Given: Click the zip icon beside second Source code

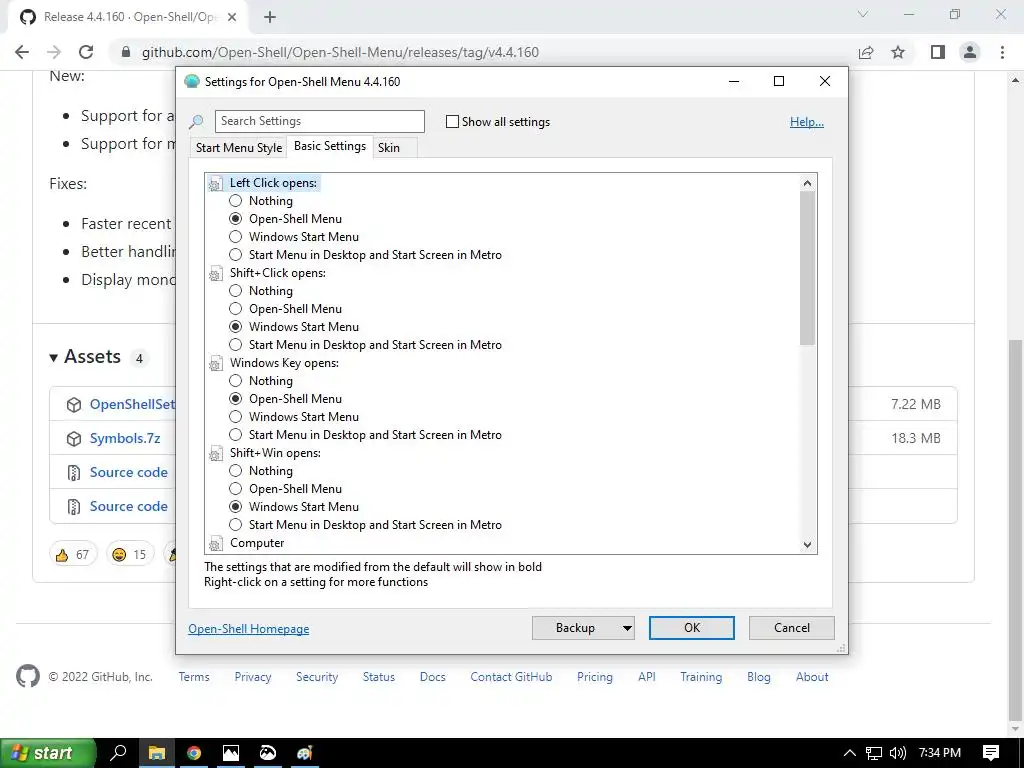Looking at the screenshot, I should pyautogui.click(x=74, y=507).
